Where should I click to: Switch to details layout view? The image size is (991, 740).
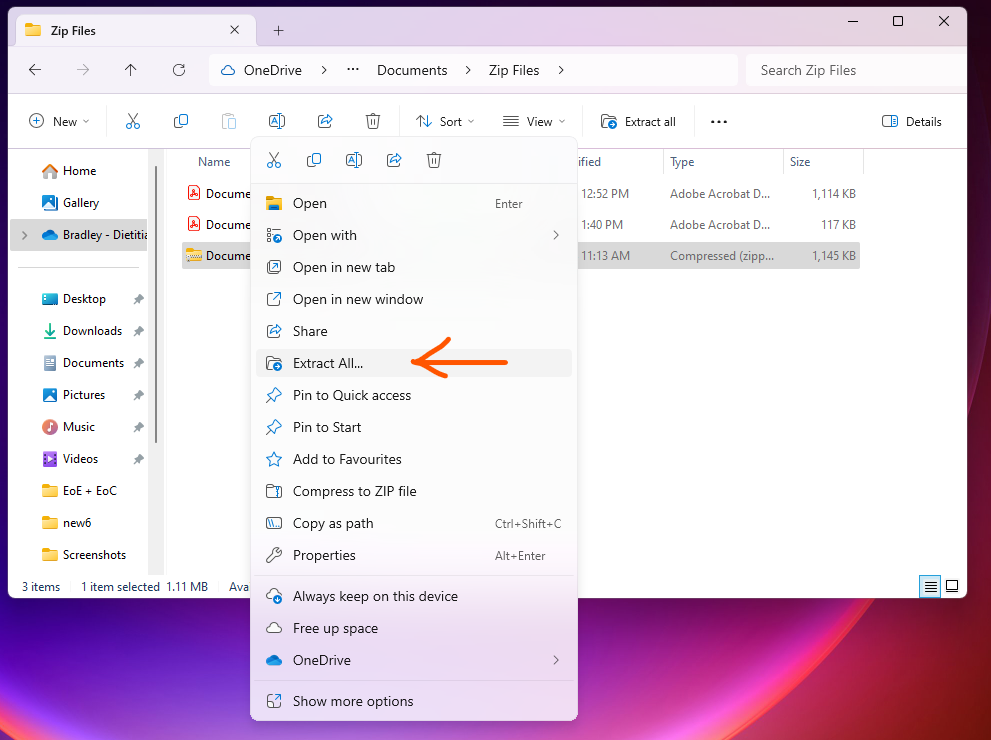(x=929, y=586)
